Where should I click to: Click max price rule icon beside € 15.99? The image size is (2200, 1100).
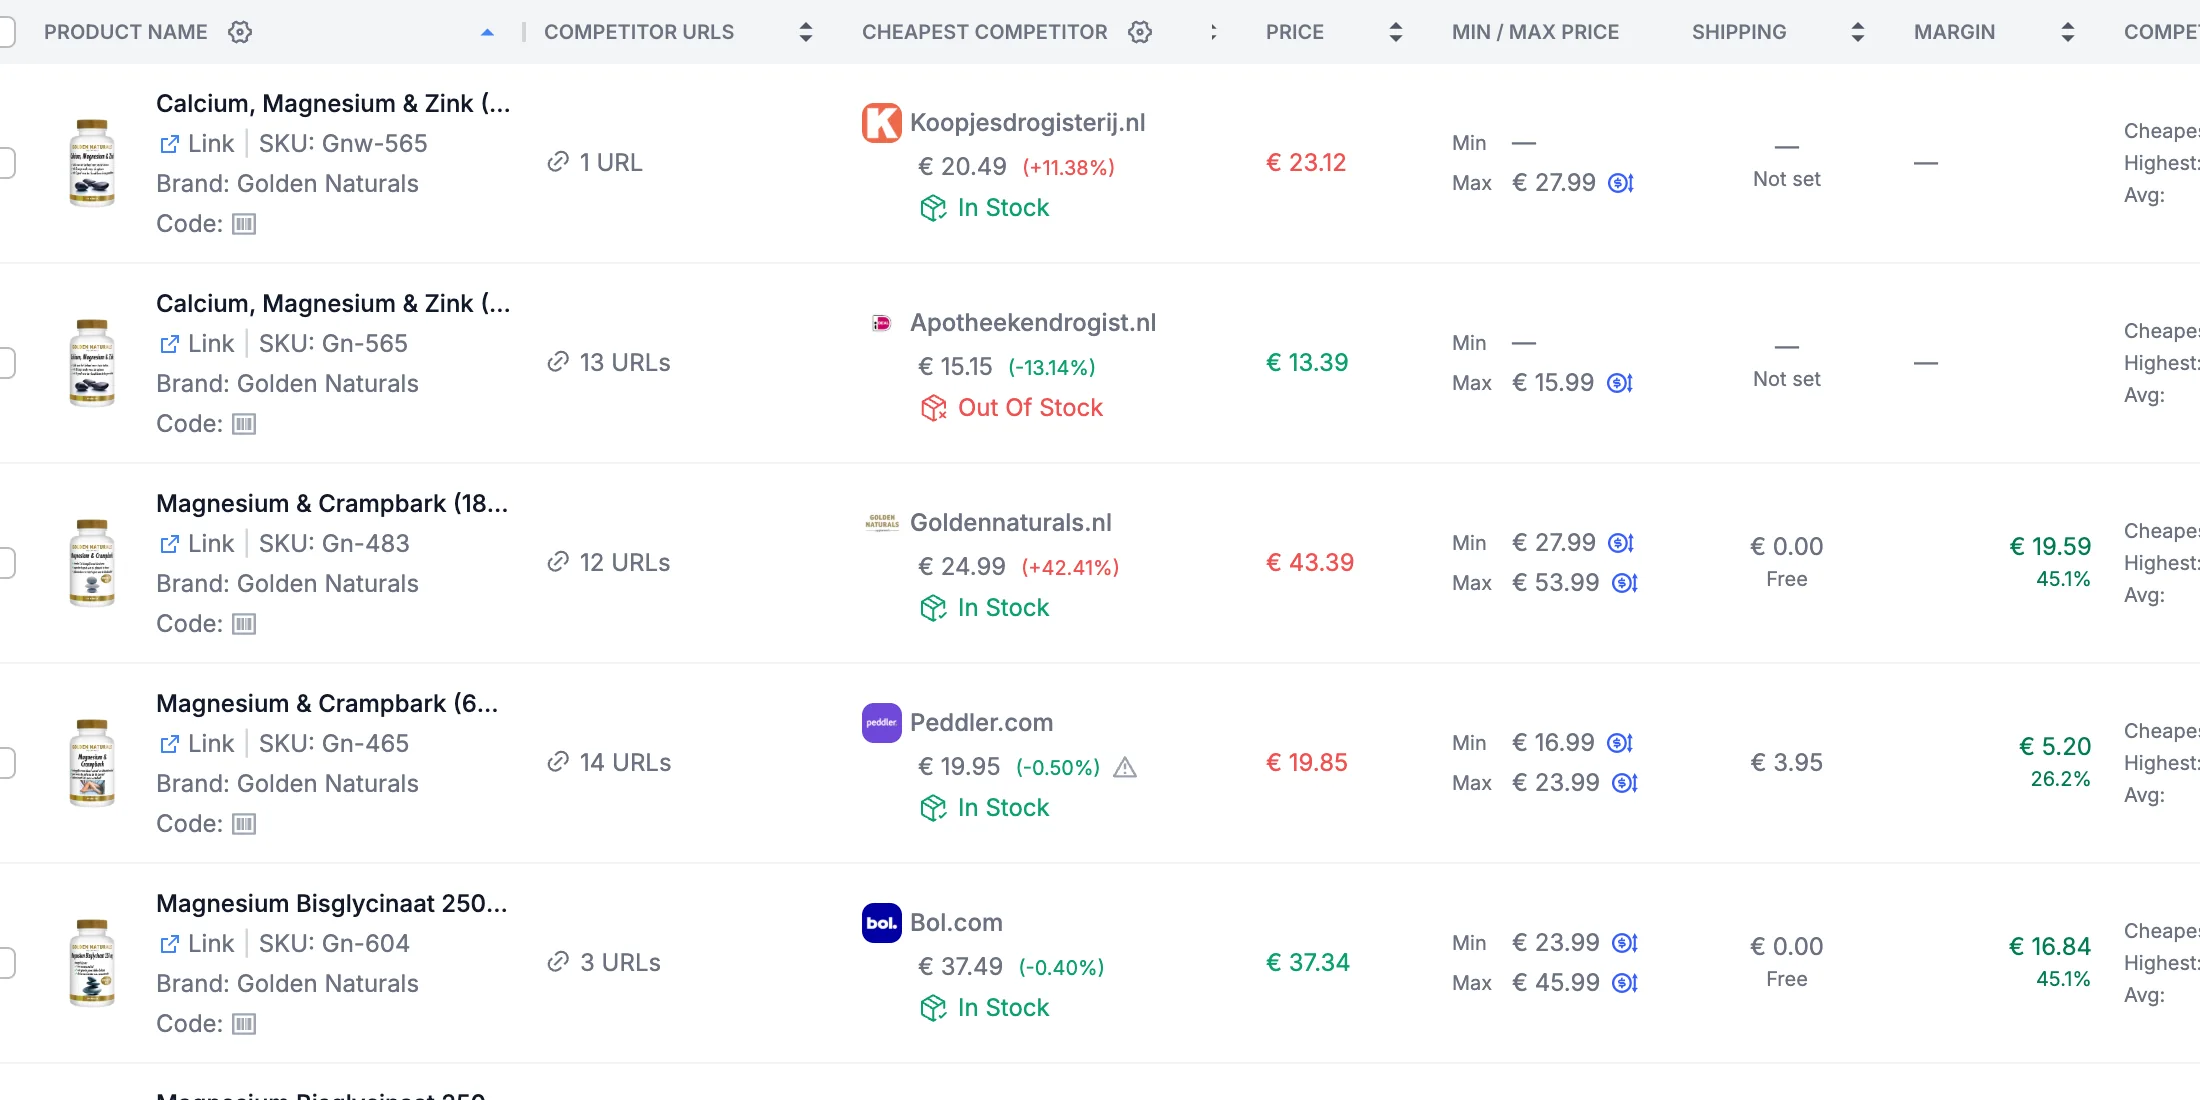[1620, 383]
